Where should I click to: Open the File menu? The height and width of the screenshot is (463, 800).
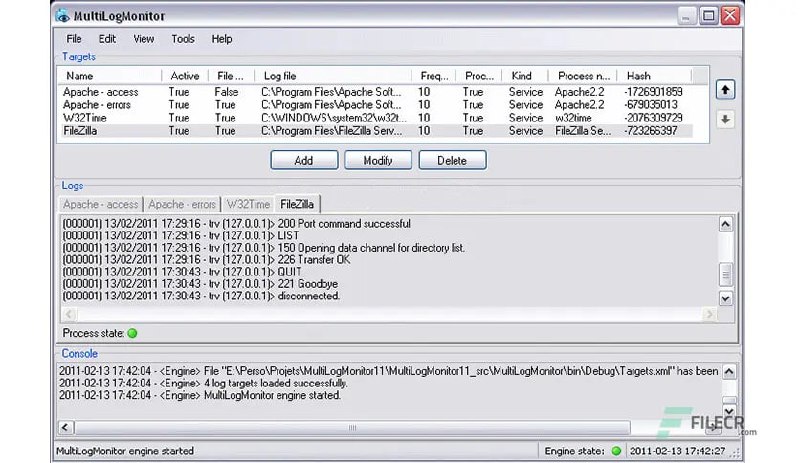[x=74, y=39]
